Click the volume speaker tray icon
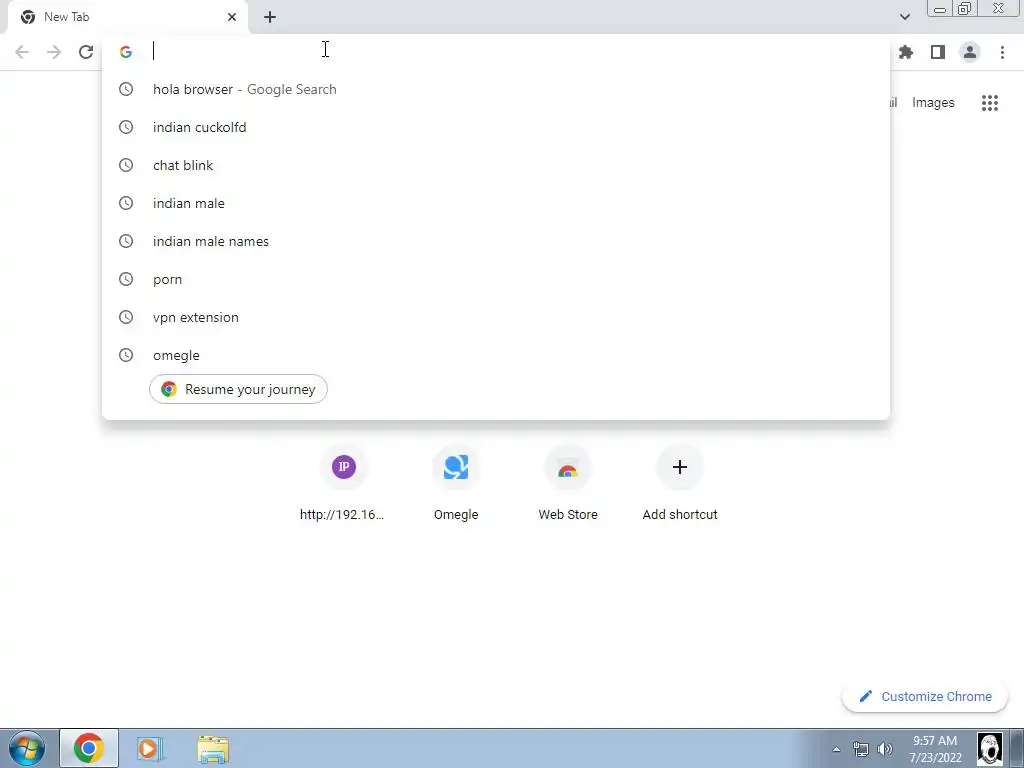This screenshot has height=768, width=1024. click(885, 749)
